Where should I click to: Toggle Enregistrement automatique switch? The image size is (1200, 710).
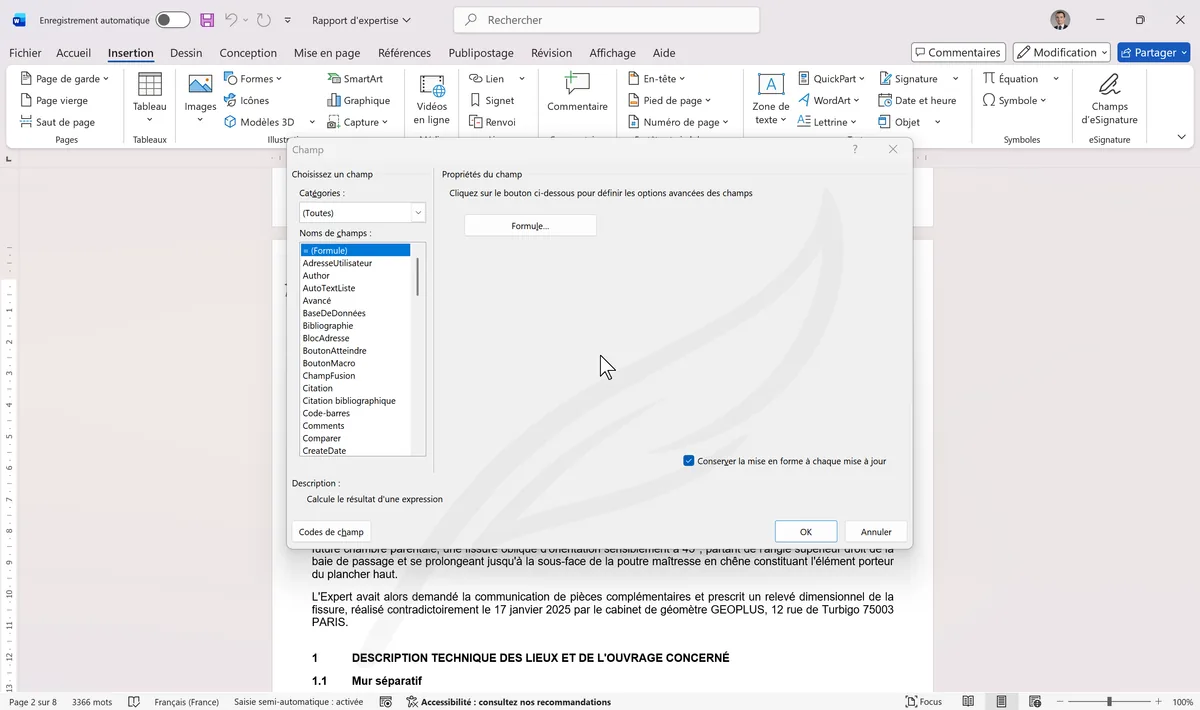click(173, 20)
